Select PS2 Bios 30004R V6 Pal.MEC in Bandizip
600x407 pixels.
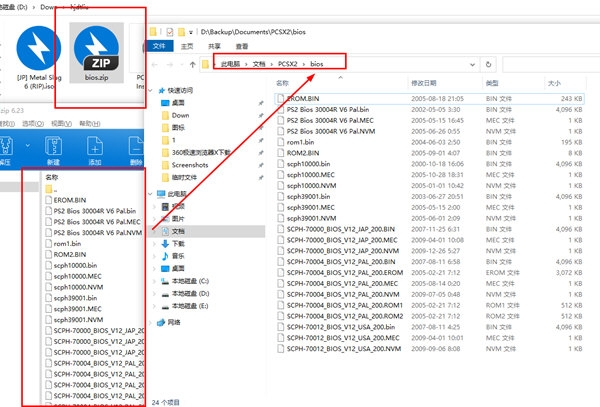[97, 222]
